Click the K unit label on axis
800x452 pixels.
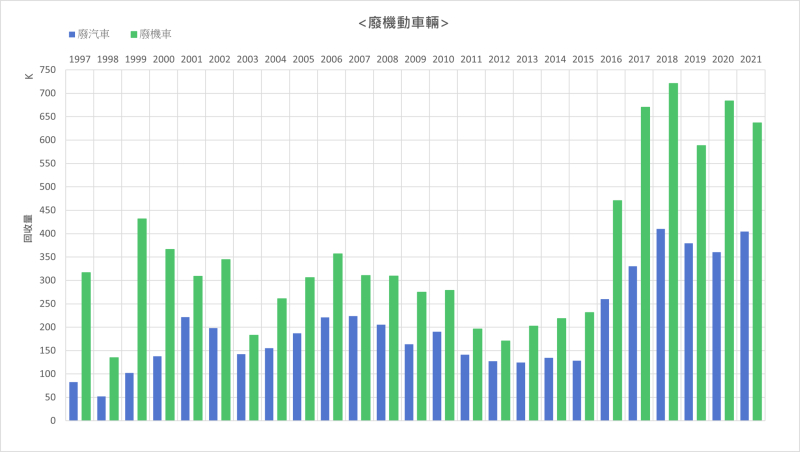click(29, 76)
